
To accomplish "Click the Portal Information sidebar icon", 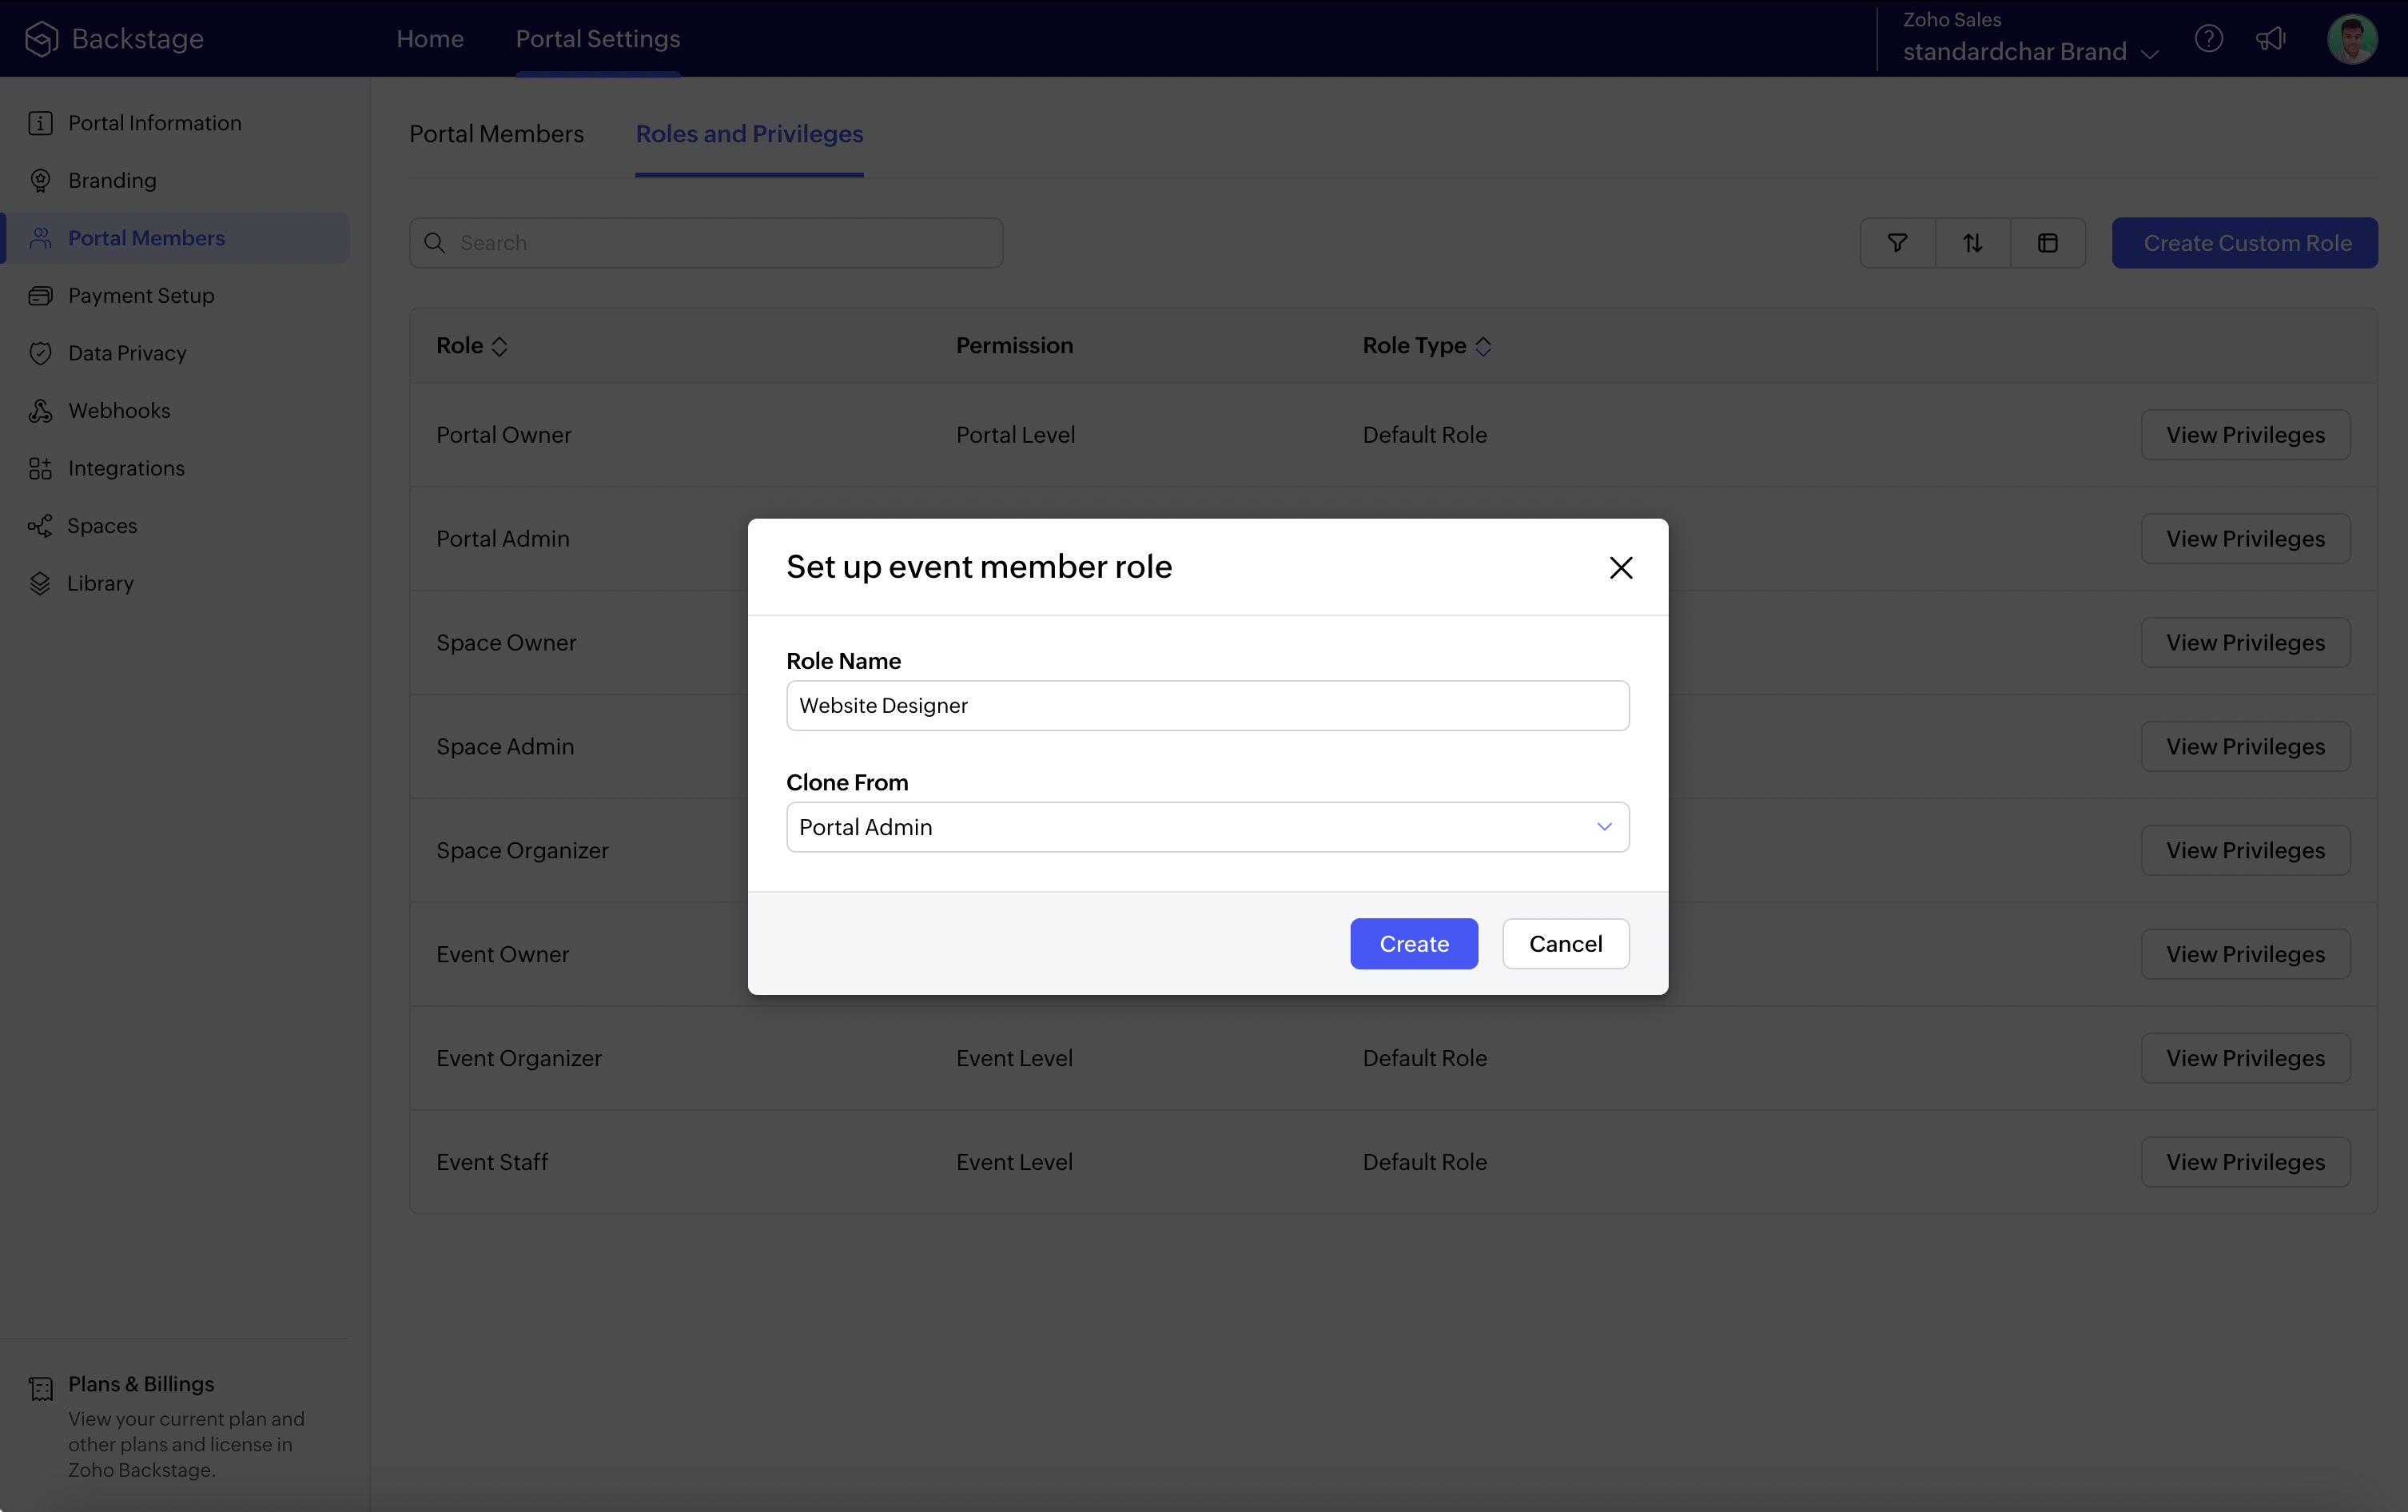I will pyautogui.click(x=40, y=123).
